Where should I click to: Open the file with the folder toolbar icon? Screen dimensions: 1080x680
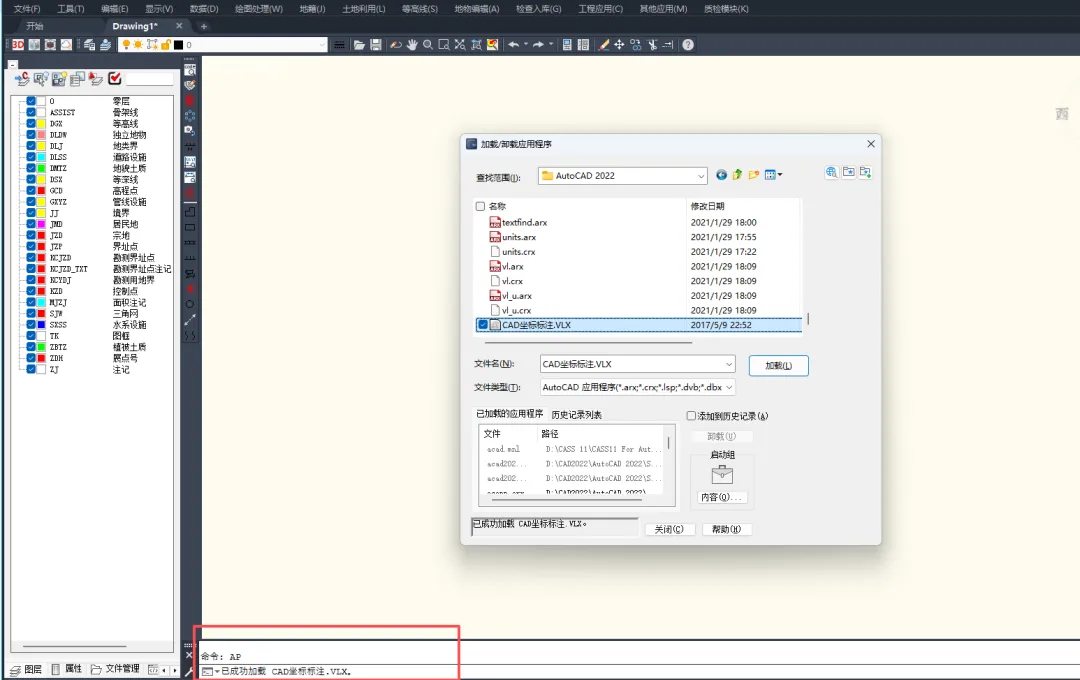point(360,45)
